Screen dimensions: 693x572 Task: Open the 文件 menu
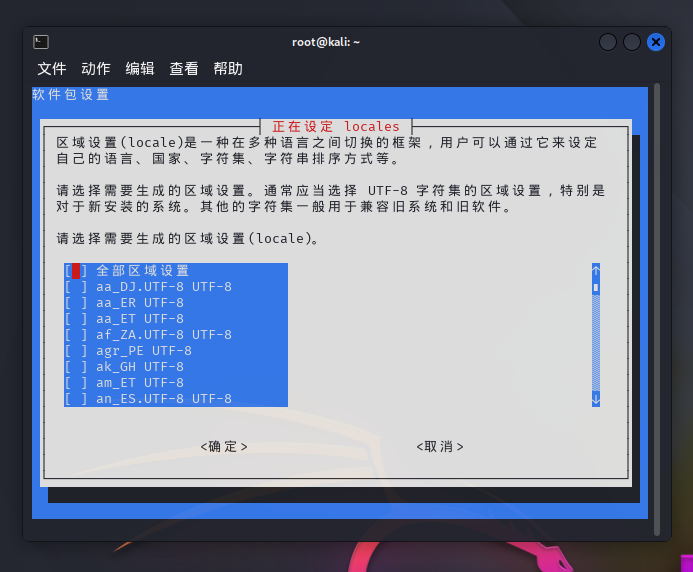[x=52, y=69]
